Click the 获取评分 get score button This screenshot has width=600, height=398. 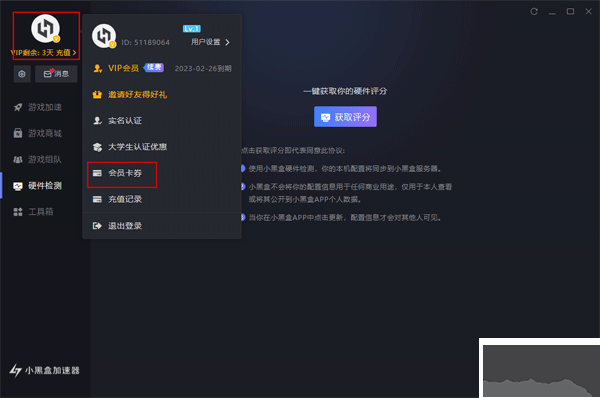(x=345, y=117)
